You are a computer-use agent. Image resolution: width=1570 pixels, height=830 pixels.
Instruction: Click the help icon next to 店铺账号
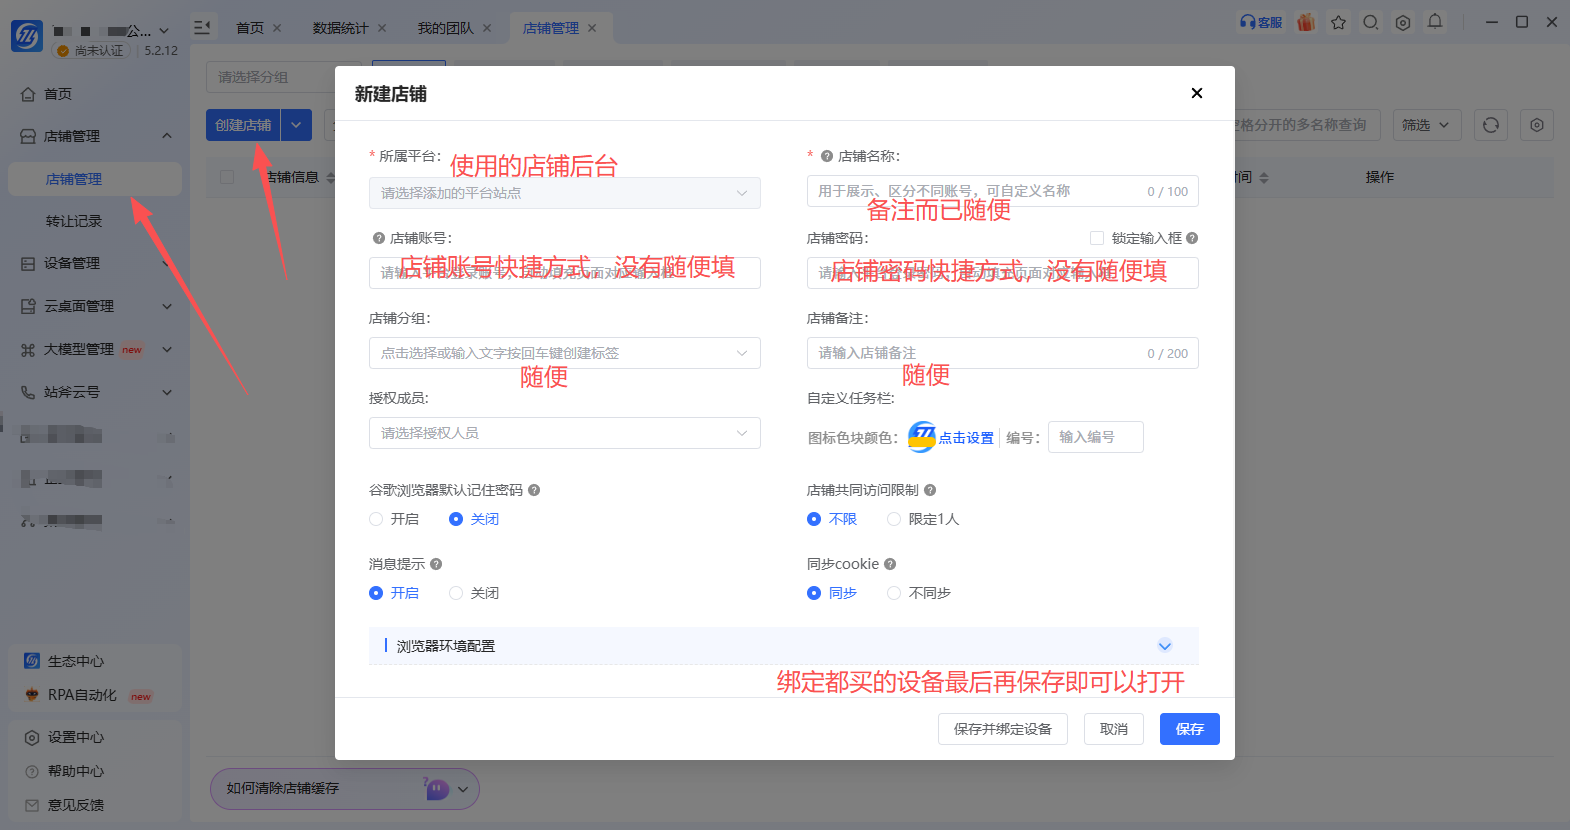coord(379,238)
